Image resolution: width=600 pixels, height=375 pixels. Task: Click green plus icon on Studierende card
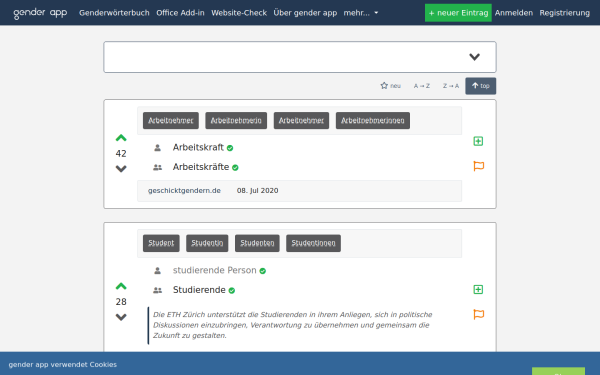(x=478, y=290)
